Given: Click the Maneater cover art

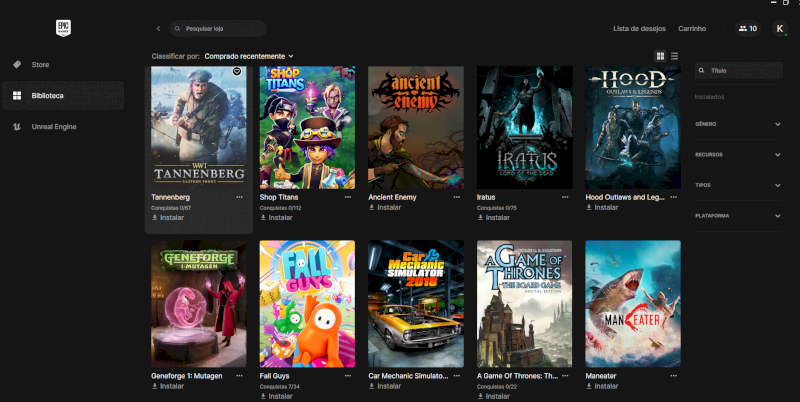Looking at the screenshot, I should [x=633, y=304].
